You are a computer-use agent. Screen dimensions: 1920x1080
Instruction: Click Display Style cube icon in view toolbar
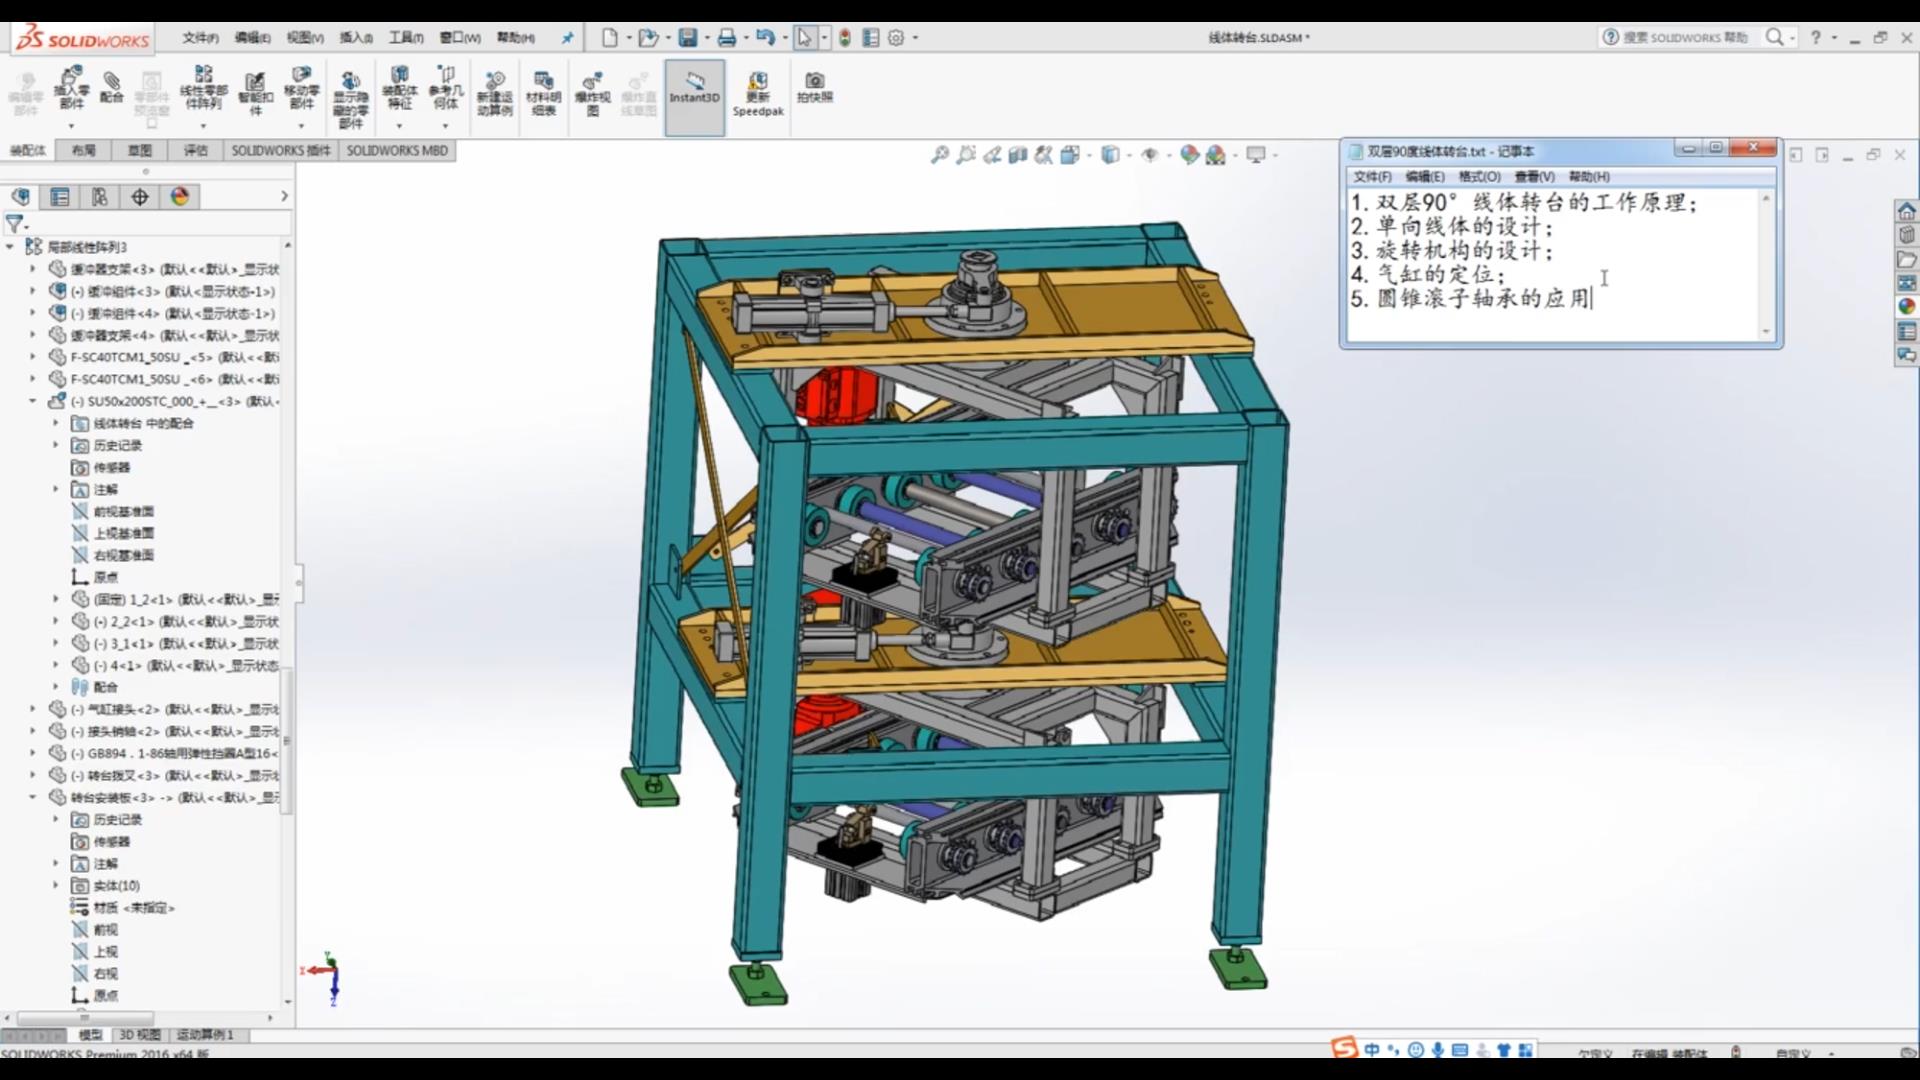[x=1110, y=155]
